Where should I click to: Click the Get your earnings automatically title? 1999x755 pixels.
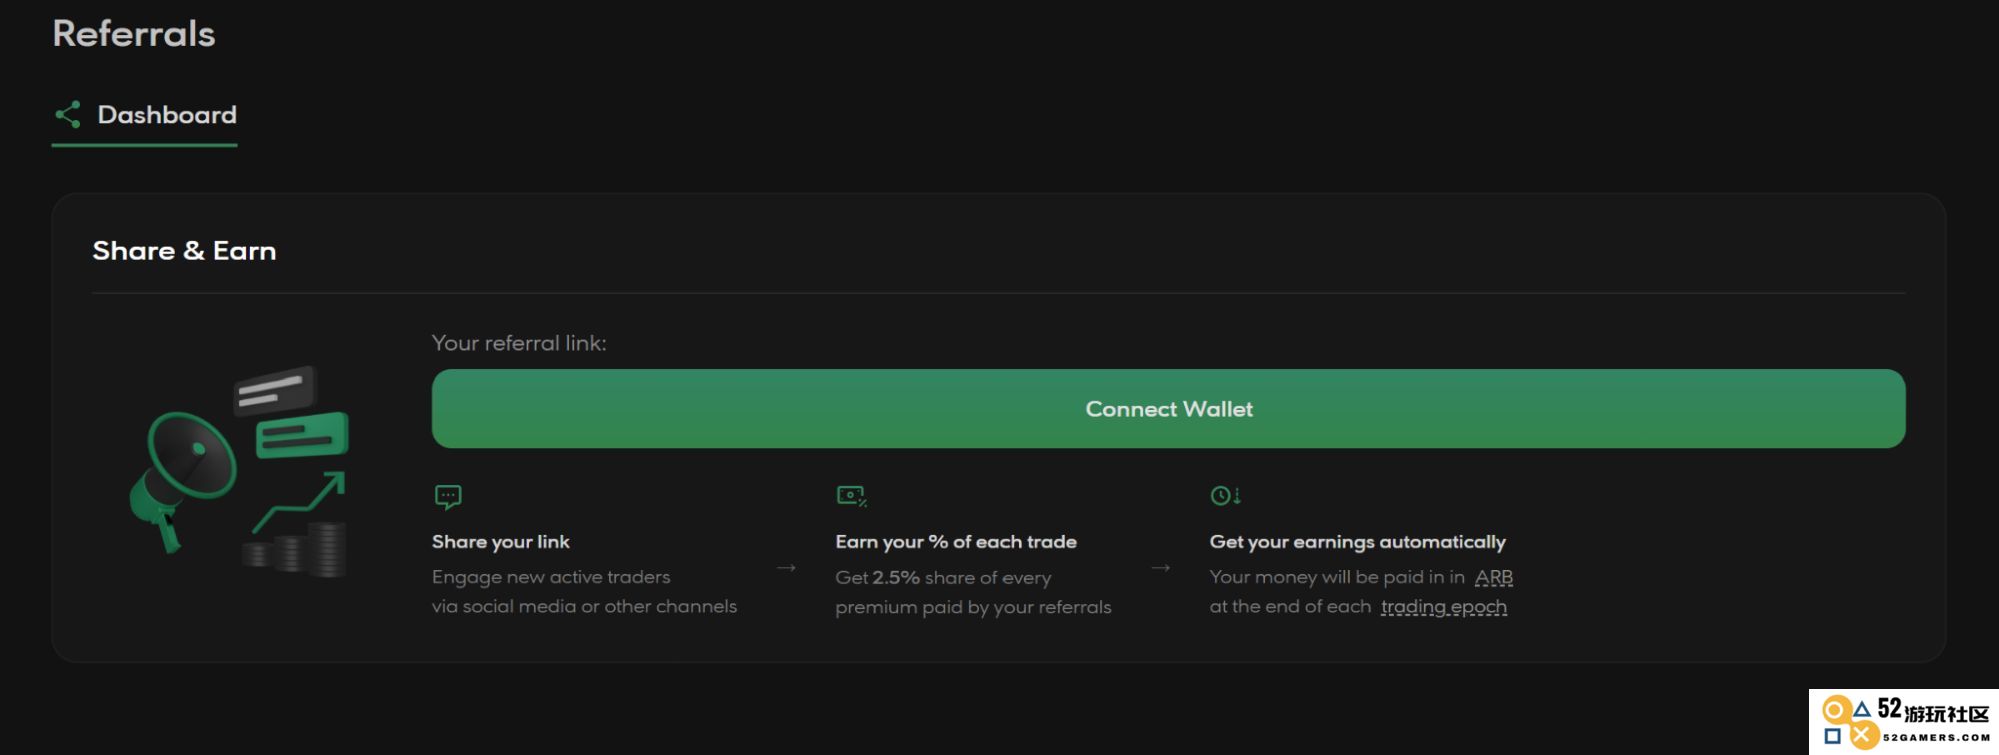(1357, 542)
